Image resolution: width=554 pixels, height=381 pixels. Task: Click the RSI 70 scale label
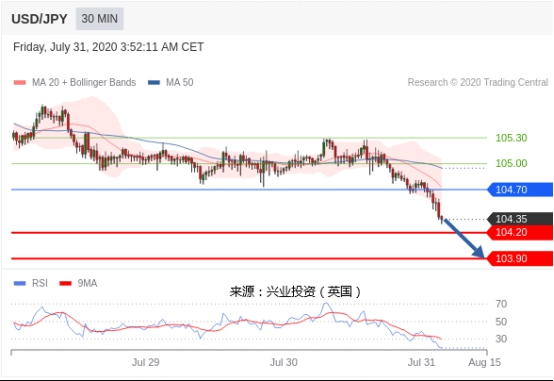(x=501, y=304)
